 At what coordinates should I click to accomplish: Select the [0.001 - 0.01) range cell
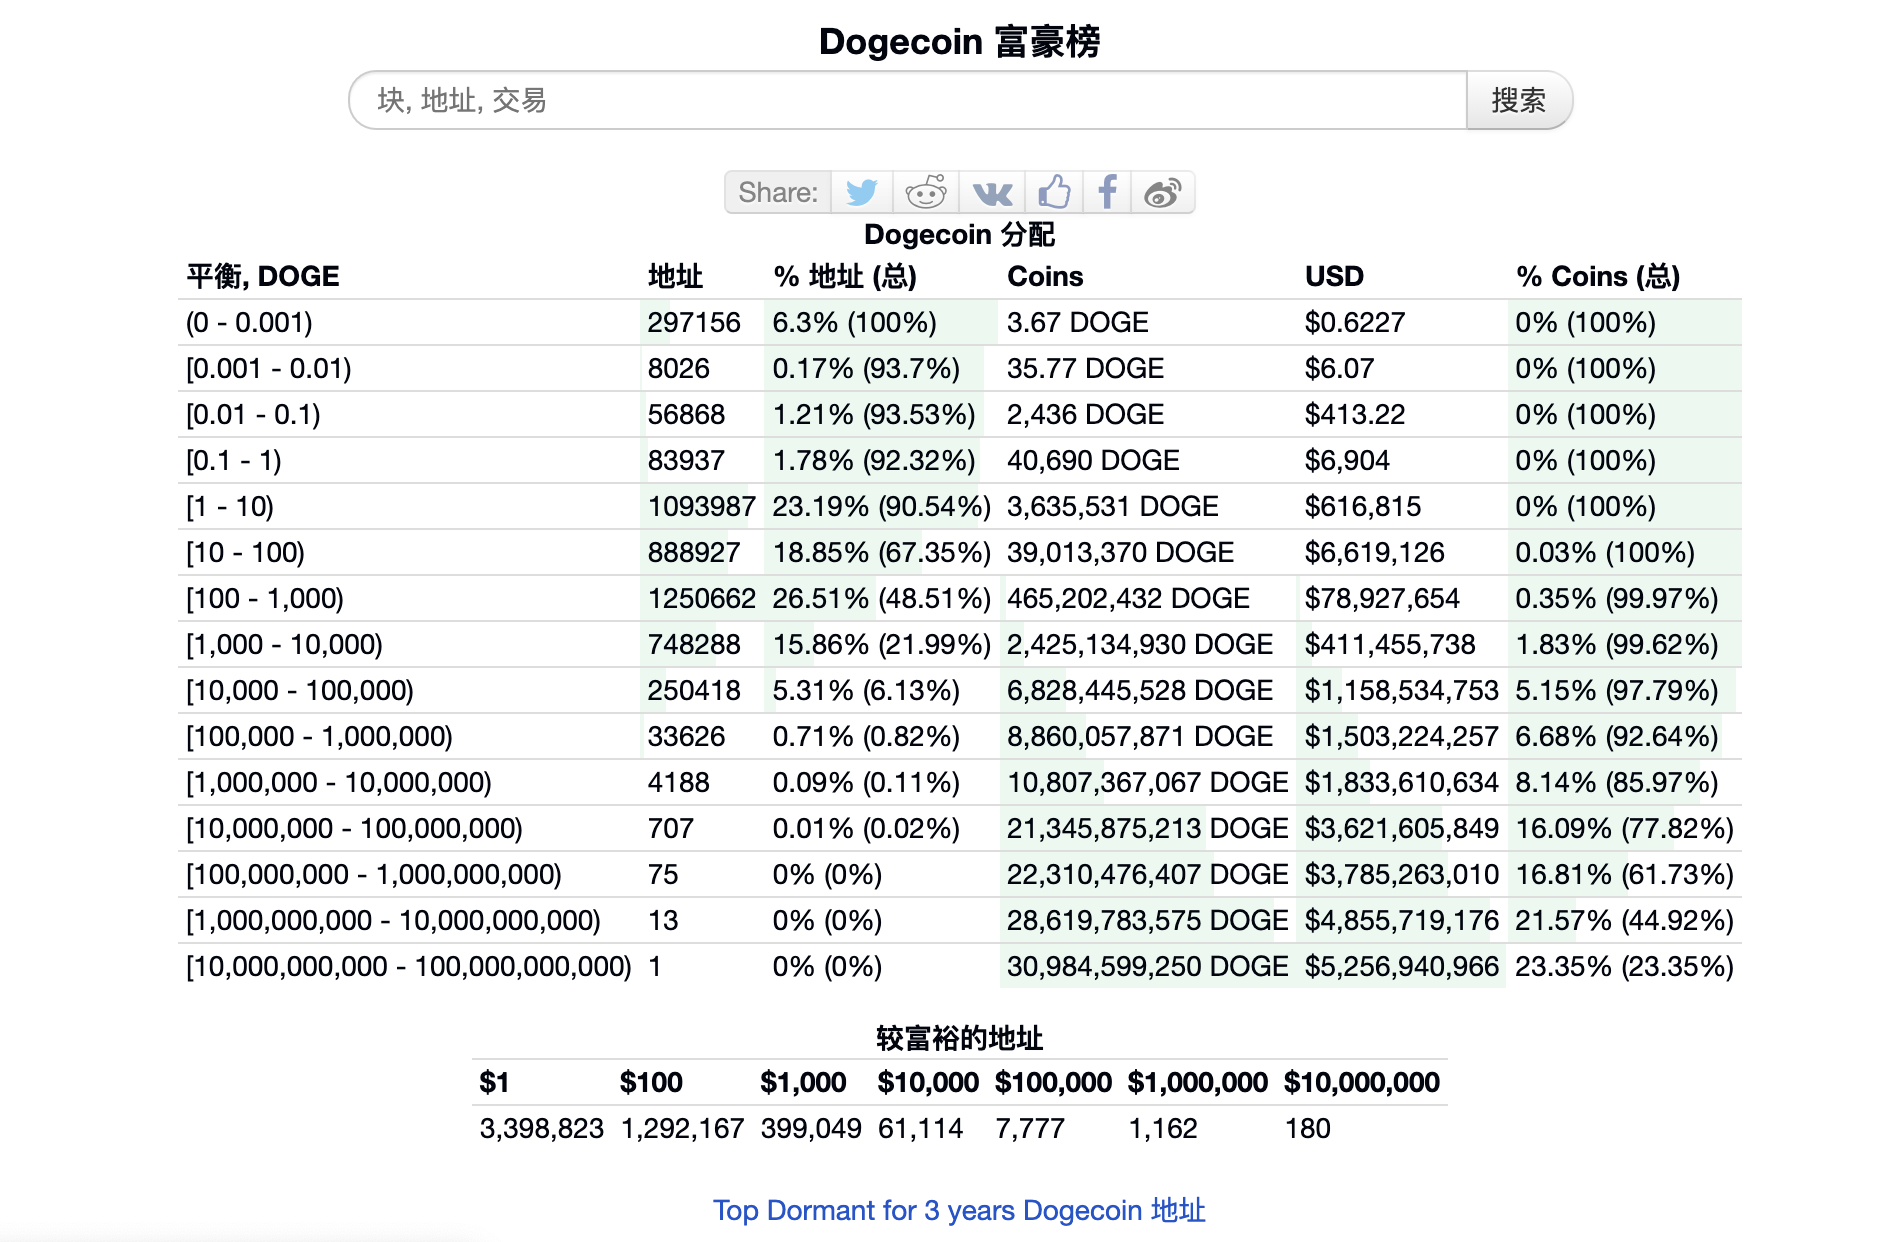268,368
